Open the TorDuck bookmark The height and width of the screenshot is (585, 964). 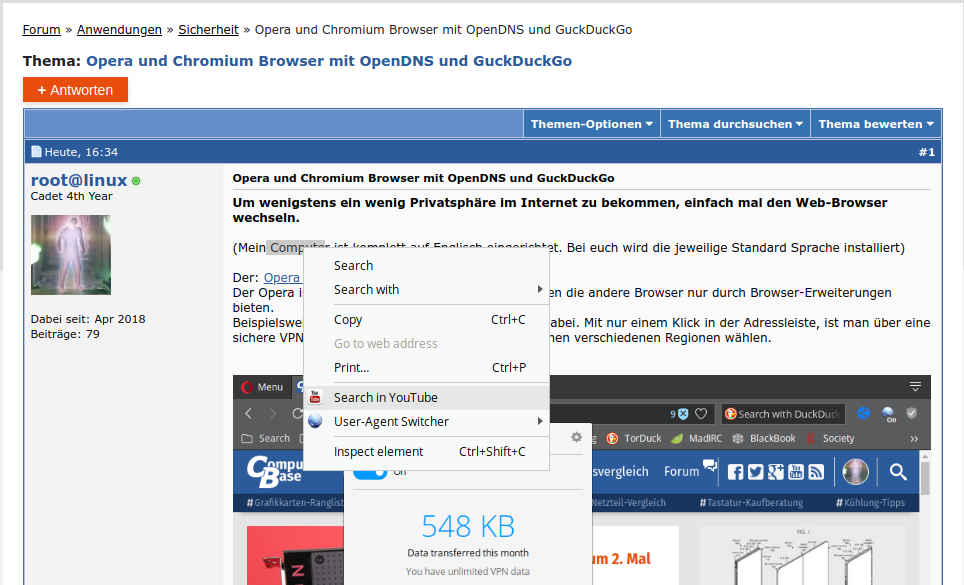[x=634, y=438]
